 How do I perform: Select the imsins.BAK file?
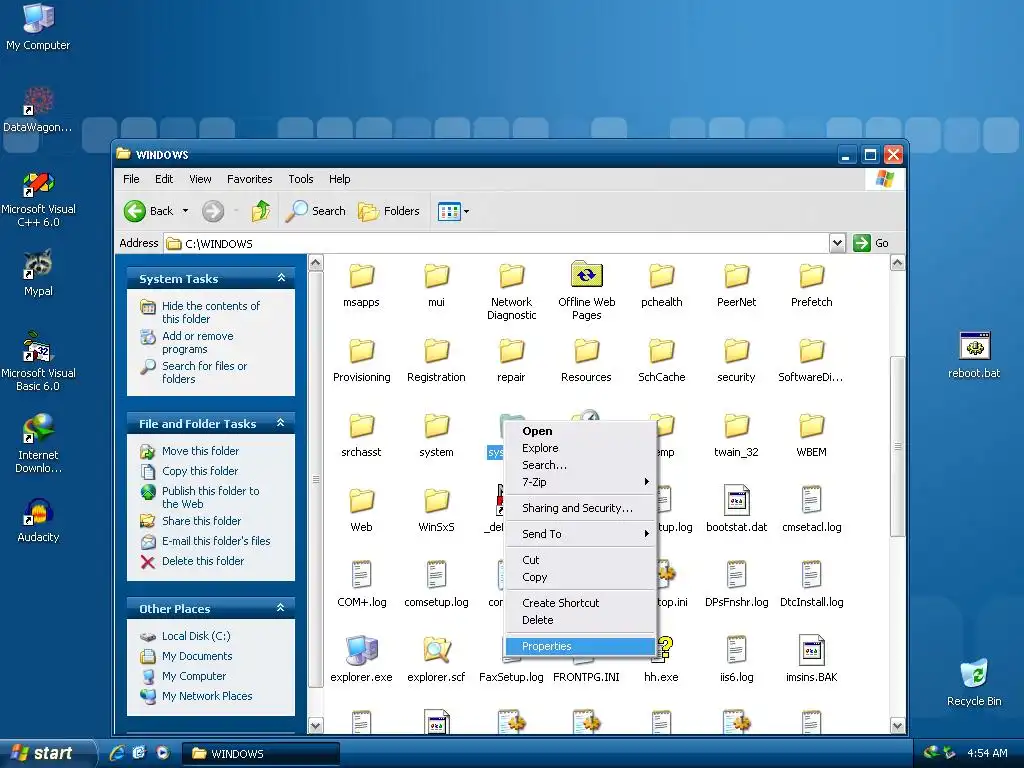pos(811,659)
